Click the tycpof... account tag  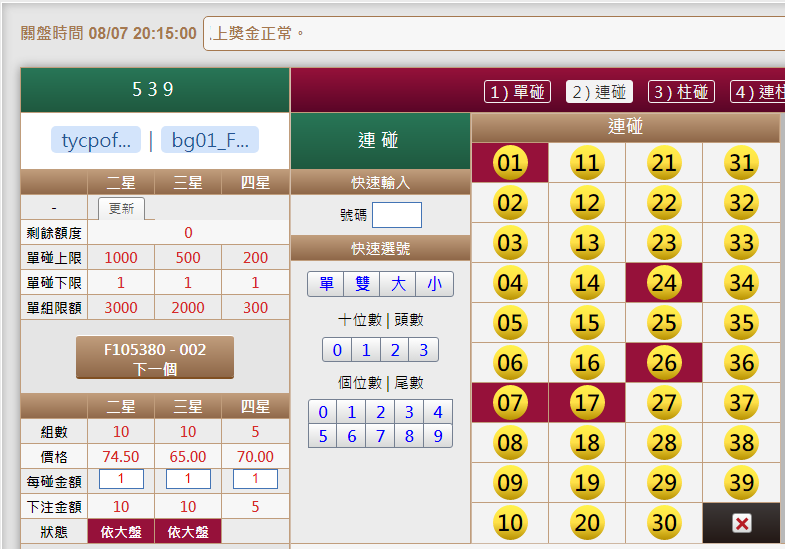(96, 140)
